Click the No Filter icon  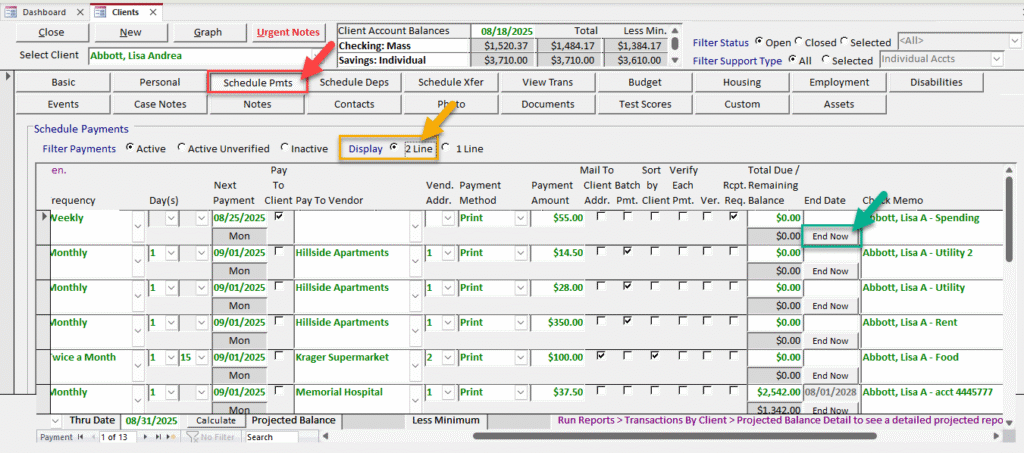click(194, 437)
